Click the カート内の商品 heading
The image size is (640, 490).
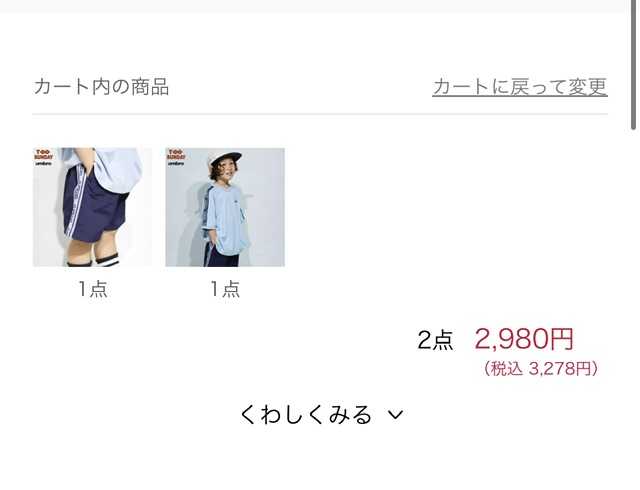[x=101, y=87]
